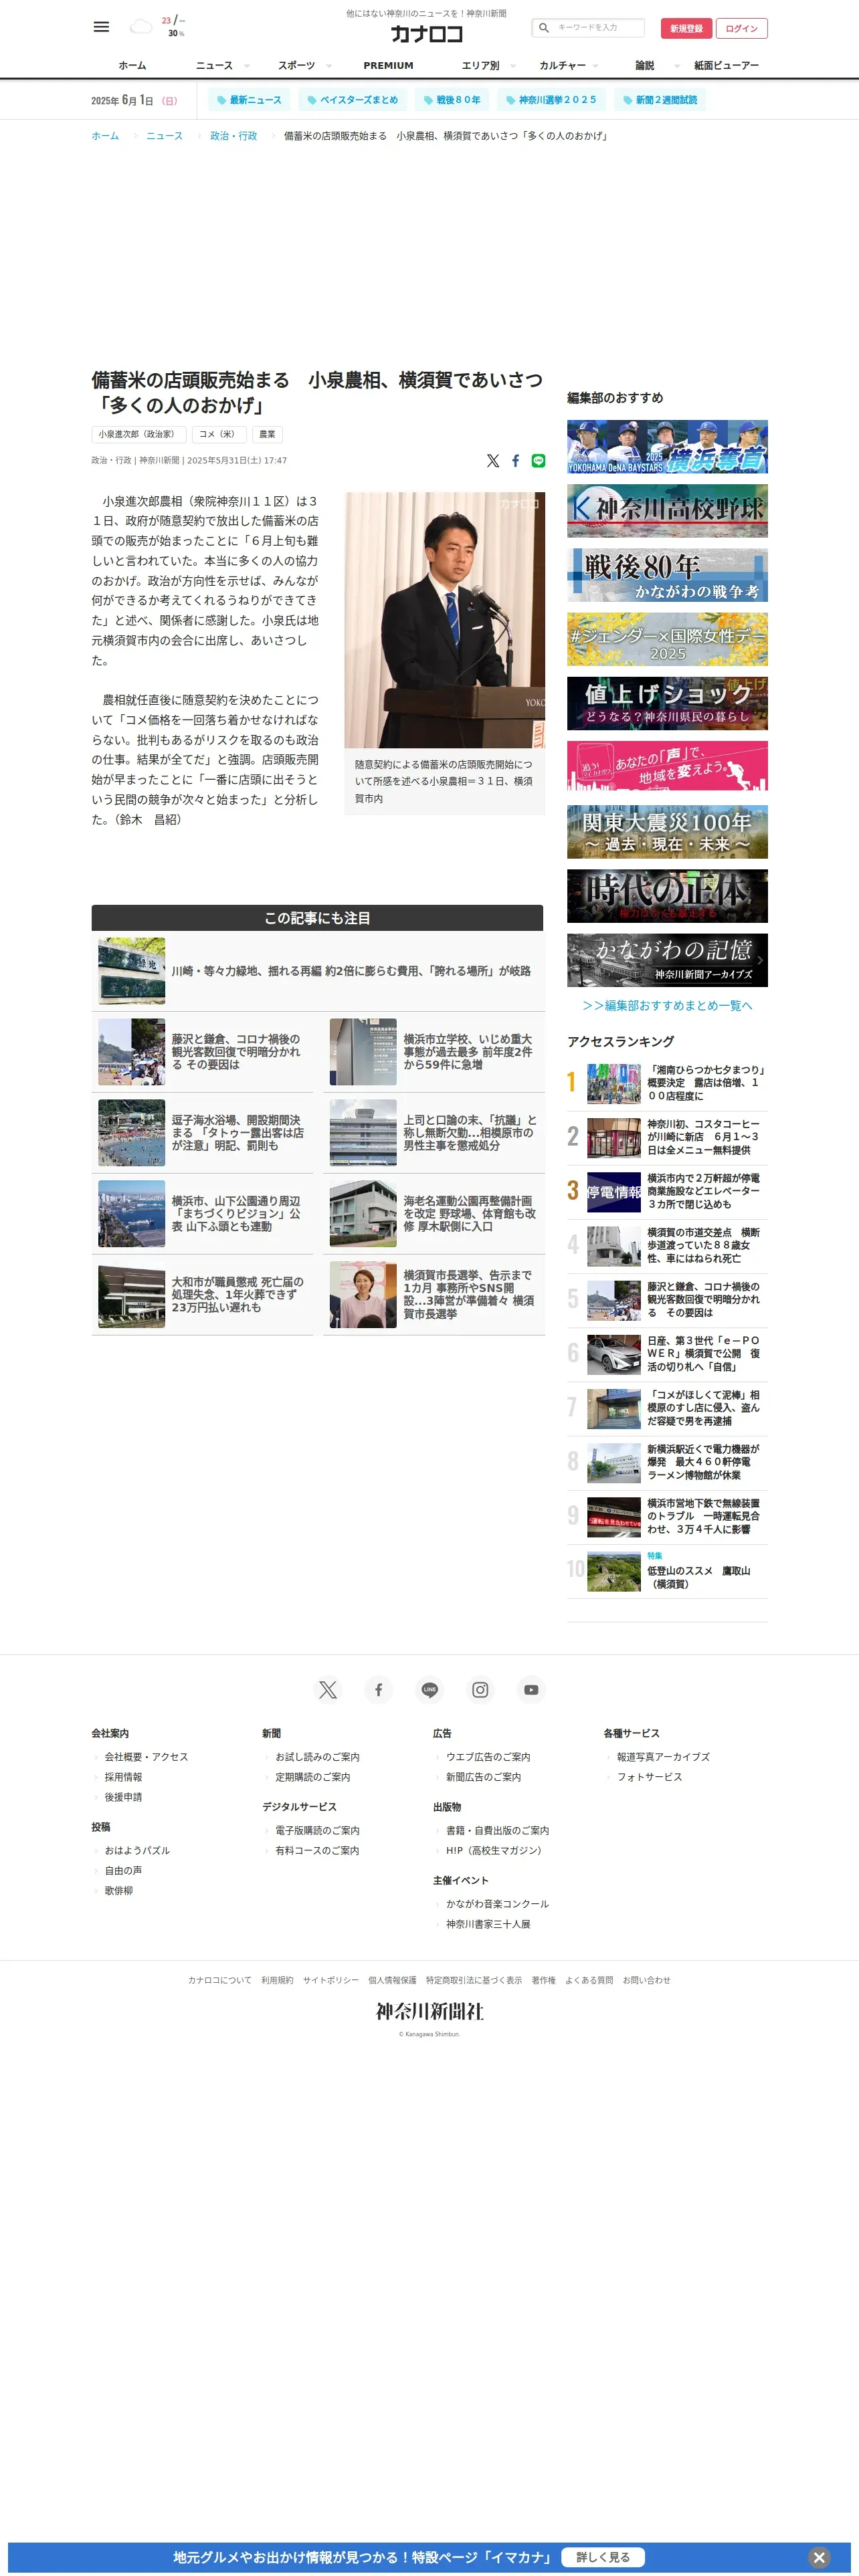859x2576 pixels.
Task: Open お問い合わせ footer link
Action: point(647,1980)
